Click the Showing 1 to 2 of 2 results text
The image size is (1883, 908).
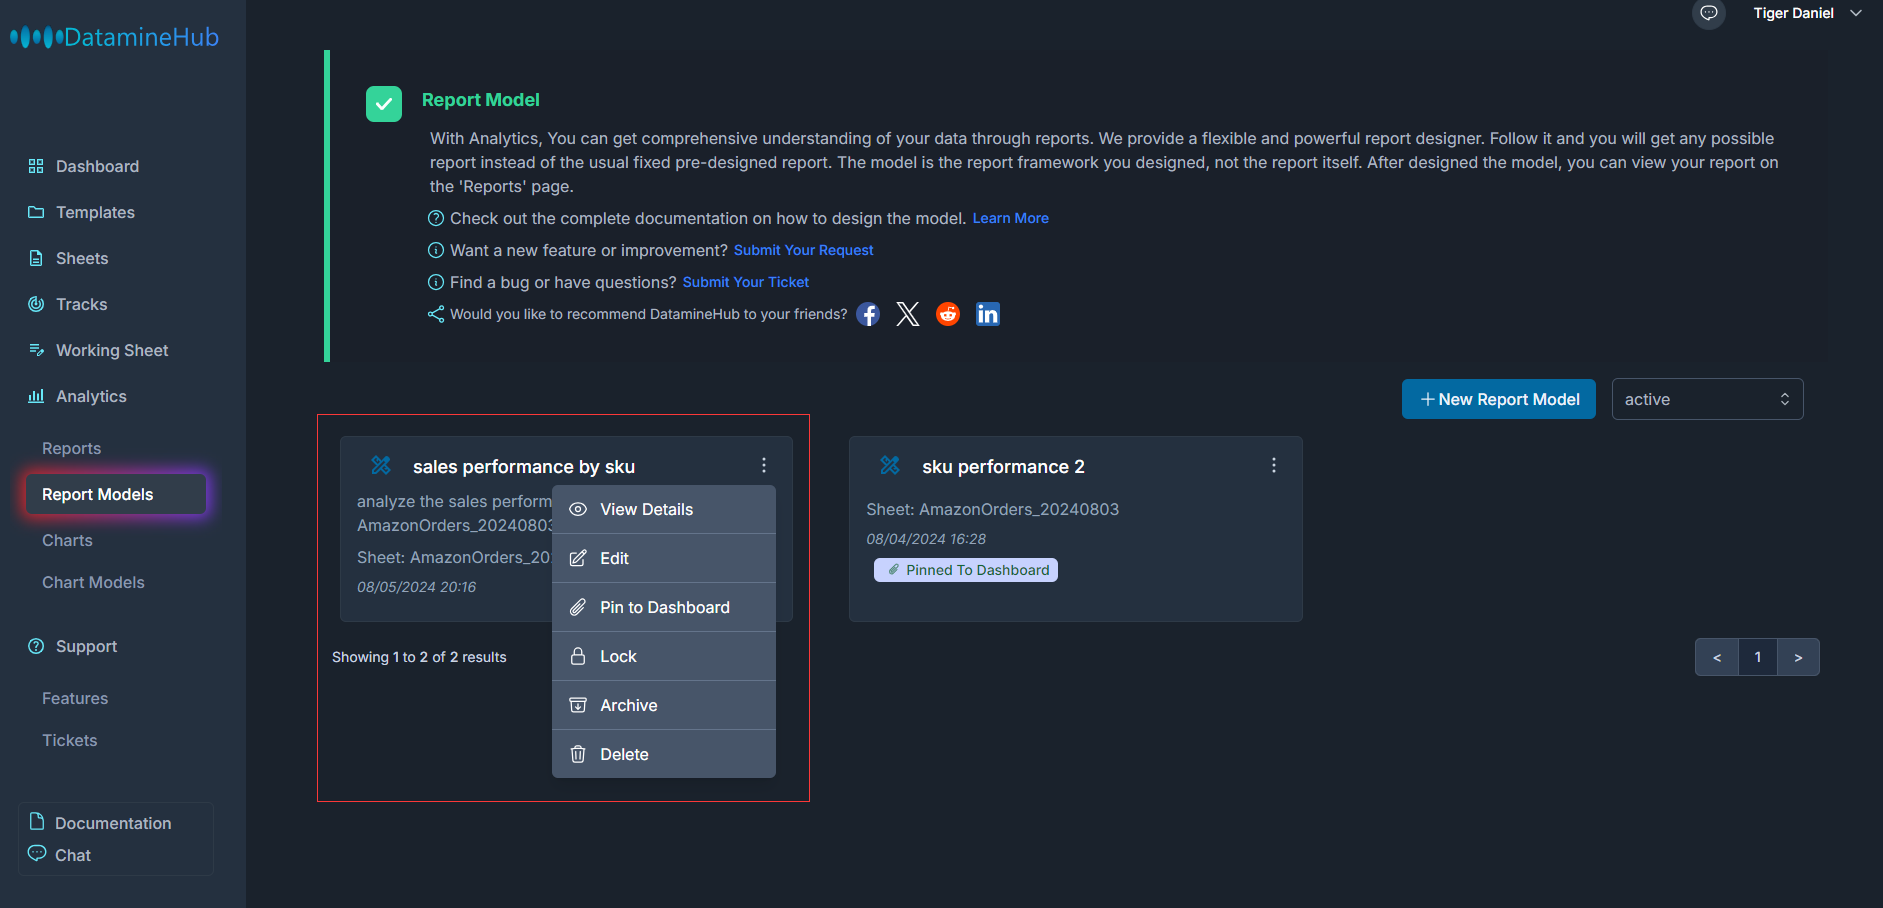[419, 657]
